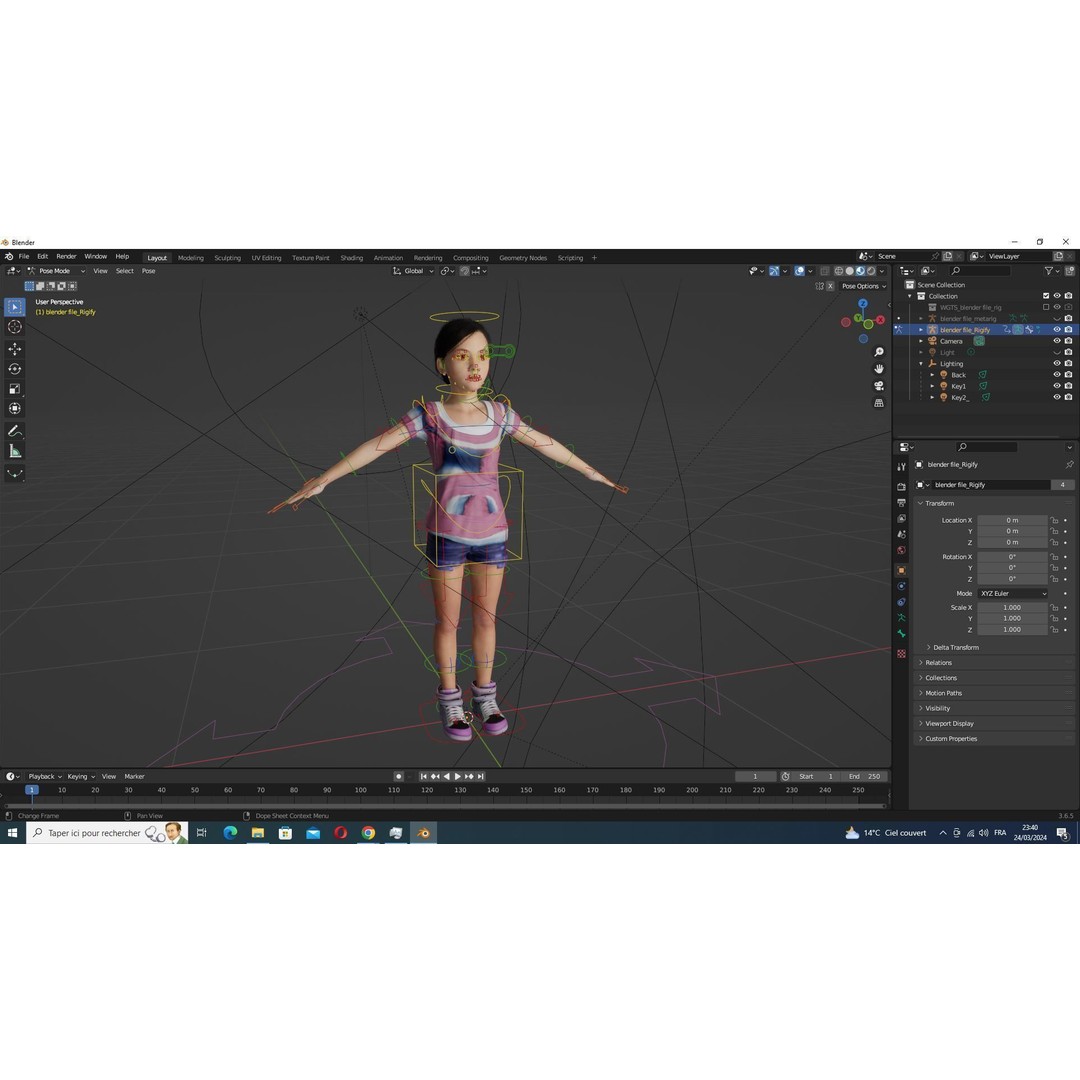The image size is (1080, 1080).
Task: Open Output properties tab
Action: point(901,503)
